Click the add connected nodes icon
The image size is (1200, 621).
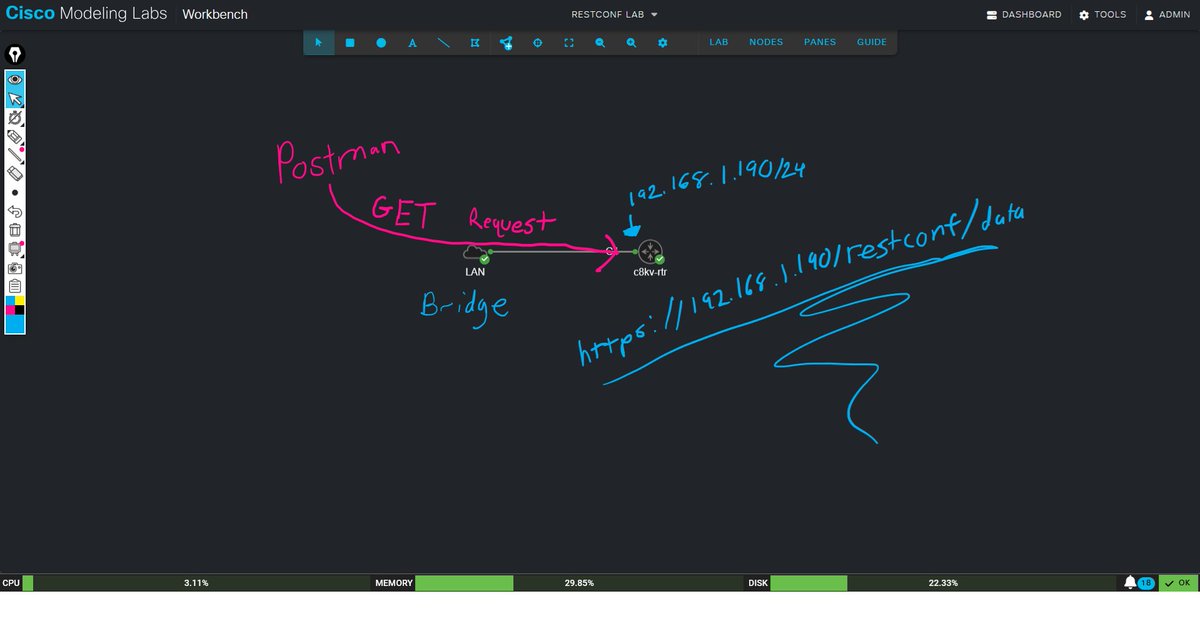(x=506, y=43)
